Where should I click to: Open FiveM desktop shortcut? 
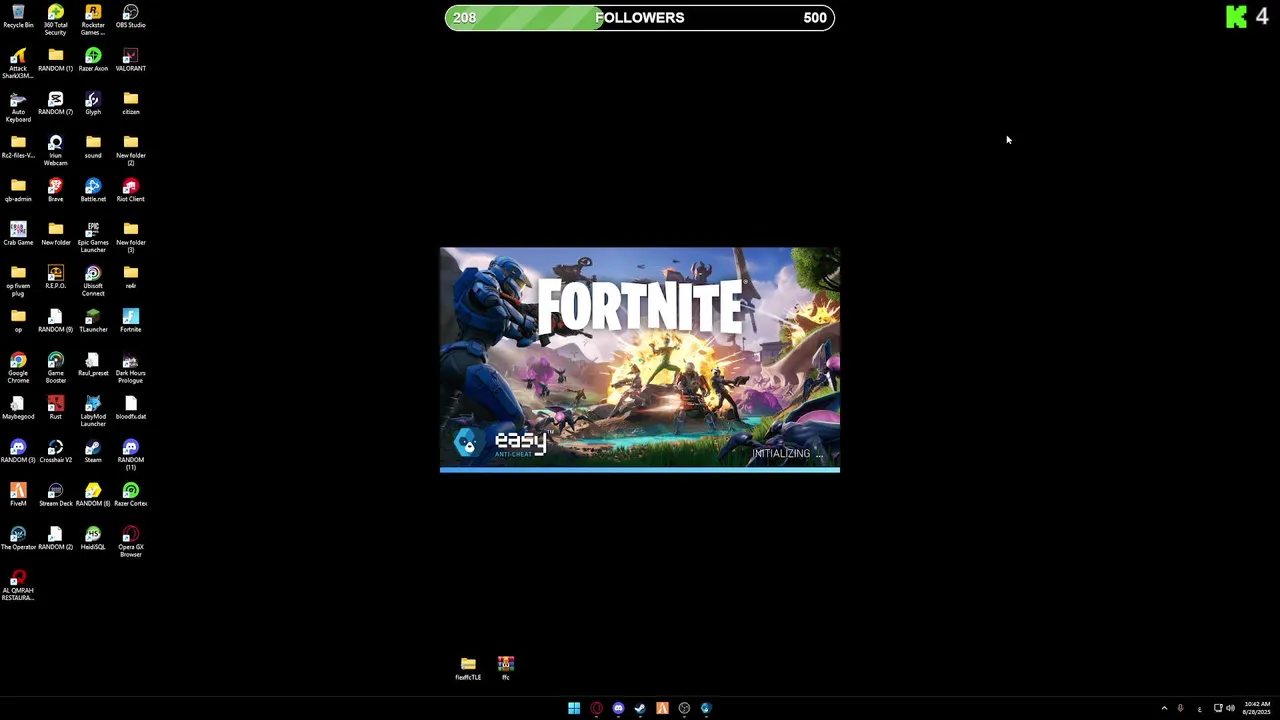18,495
